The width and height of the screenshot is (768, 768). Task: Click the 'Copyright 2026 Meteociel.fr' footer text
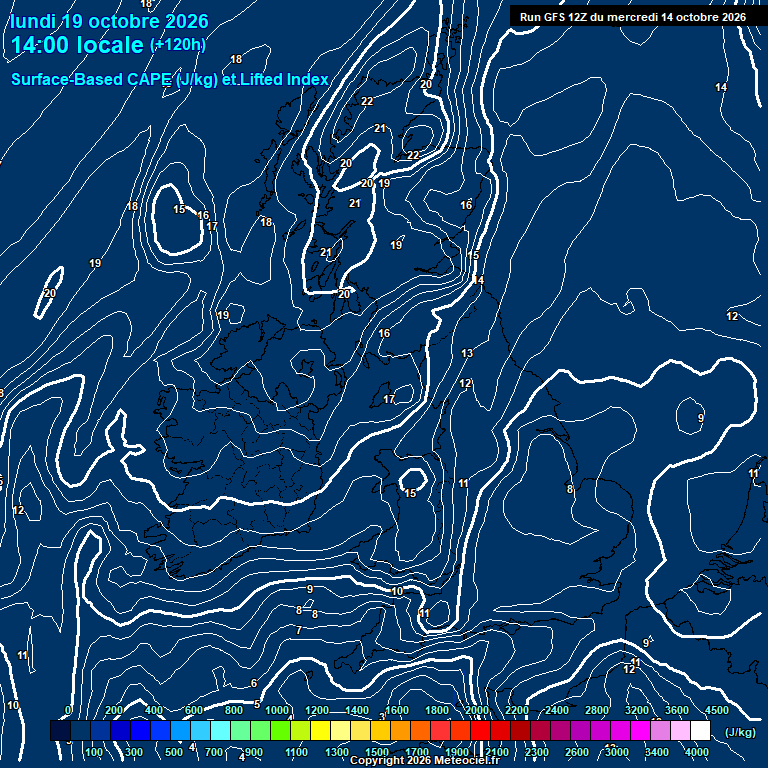pyautogui.click(x=425, y=760)
